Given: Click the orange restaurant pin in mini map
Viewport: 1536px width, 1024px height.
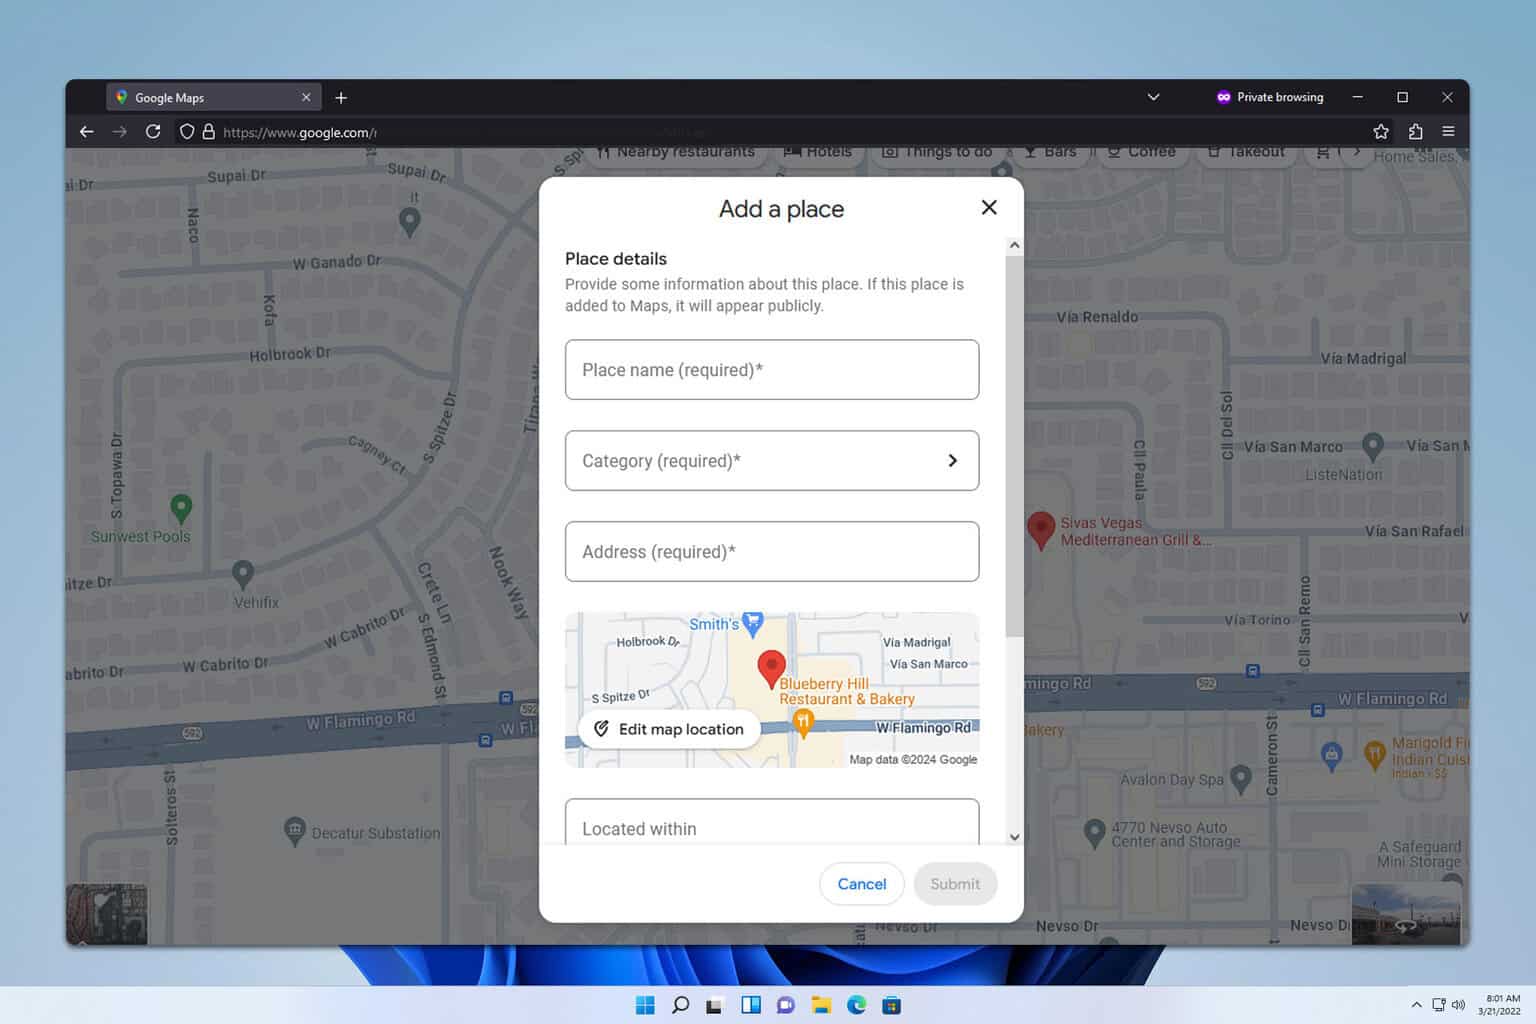Looking at the screenshot, I should pyautogui.click(x=802, y=722).
